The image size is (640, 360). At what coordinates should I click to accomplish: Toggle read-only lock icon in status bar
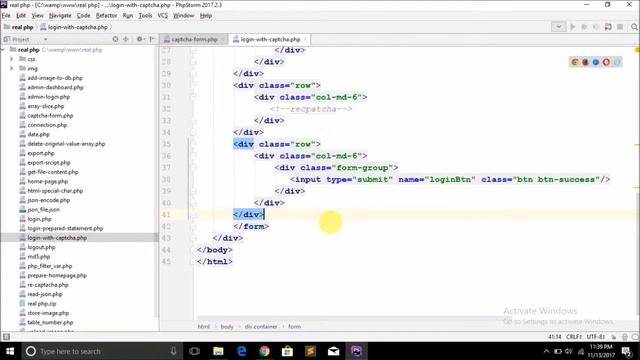(x=613, y=337)
